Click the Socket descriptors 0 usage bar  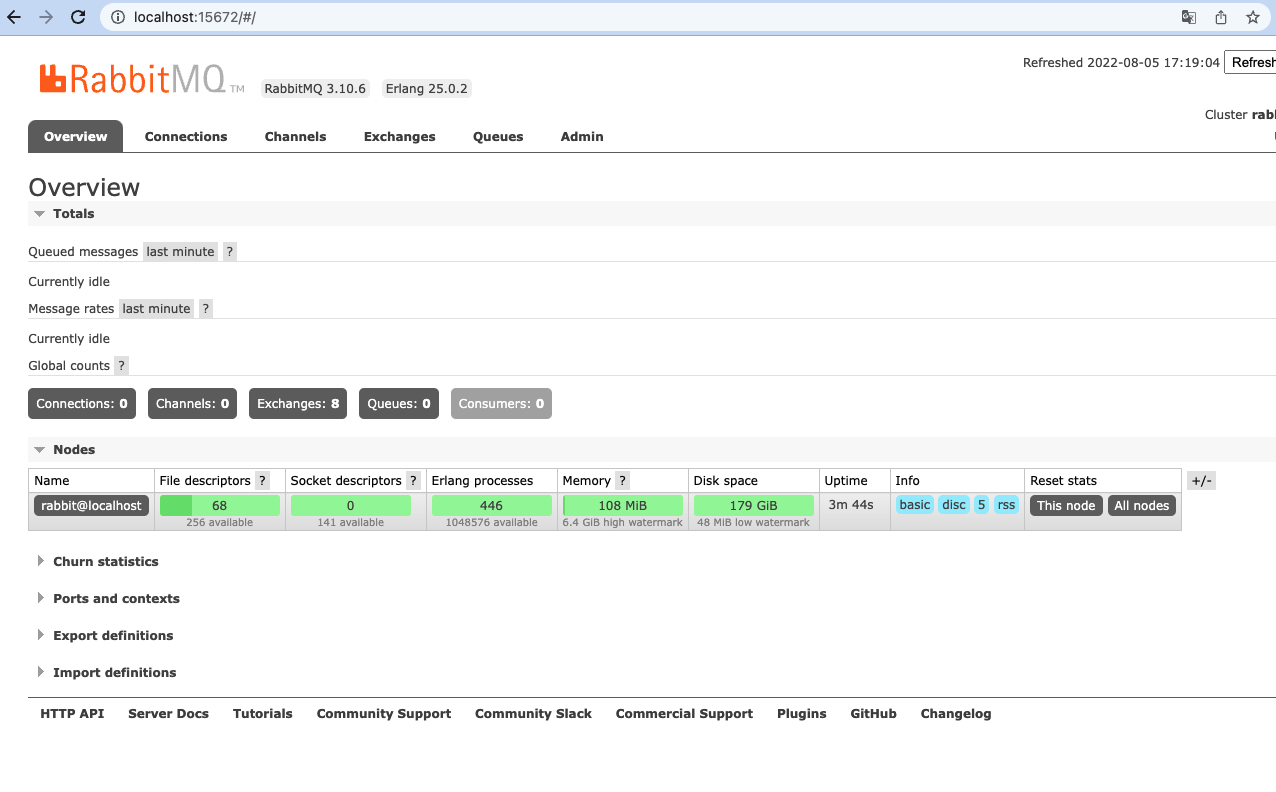click(x=351, y=506)
